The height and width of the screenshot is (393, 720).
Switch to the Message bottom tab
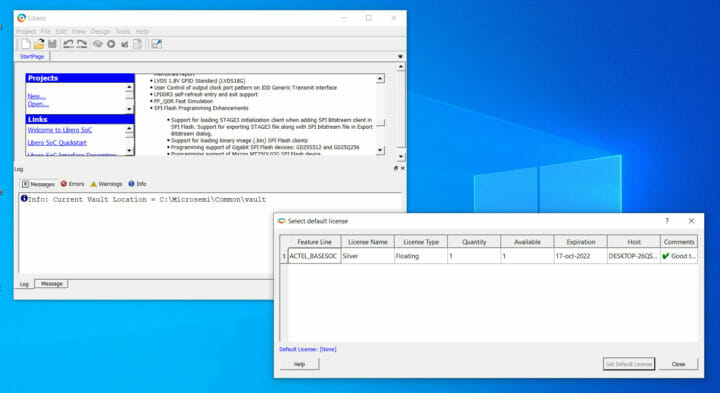coord(51,284)
